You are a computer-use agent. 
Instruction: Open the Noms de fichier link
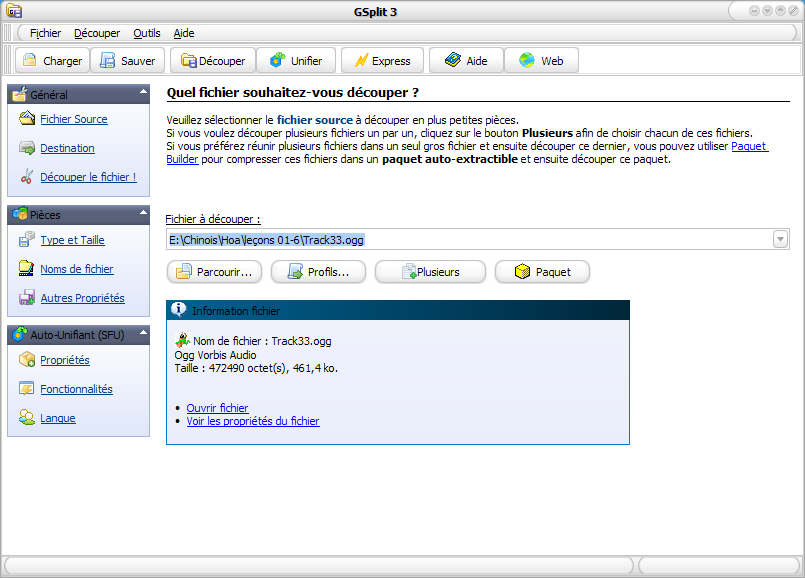[x=77, y=269]
